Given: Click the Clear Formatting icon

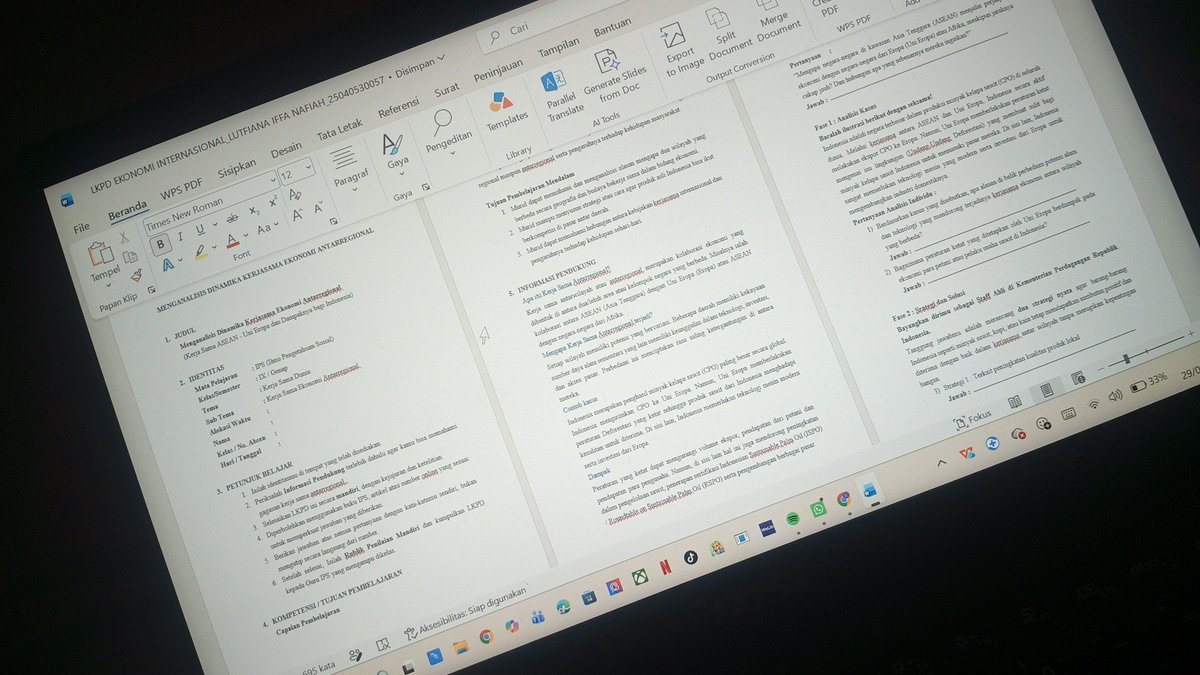Looking at the screenshot, I should point(296,194).
